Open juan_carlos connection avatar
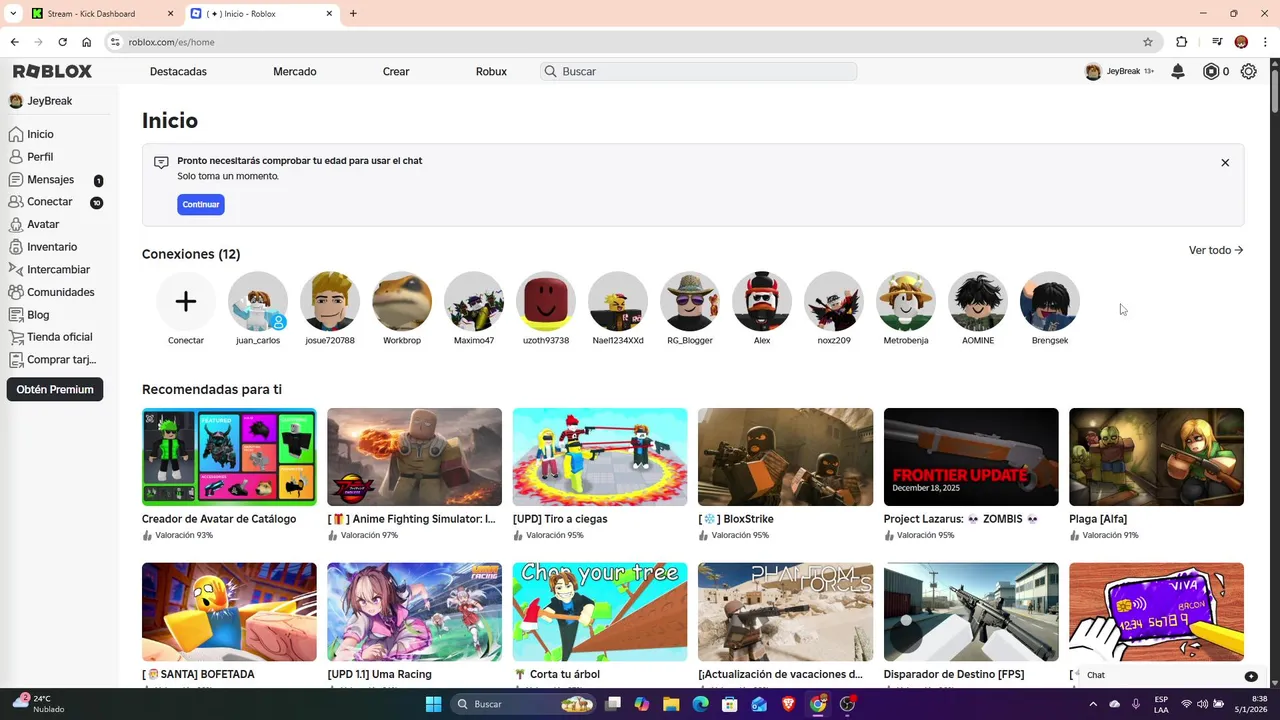Screen dimensions: 1280x720 click(258, 301)
